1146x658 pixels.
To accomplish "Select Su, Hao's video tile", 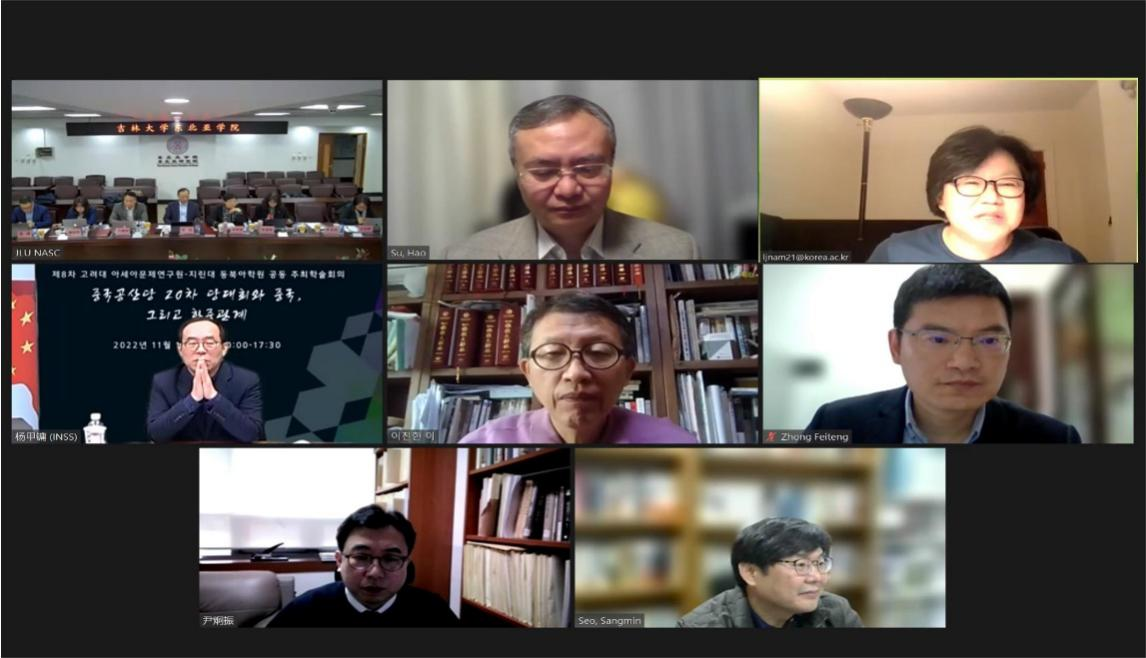I will point(572,170).
